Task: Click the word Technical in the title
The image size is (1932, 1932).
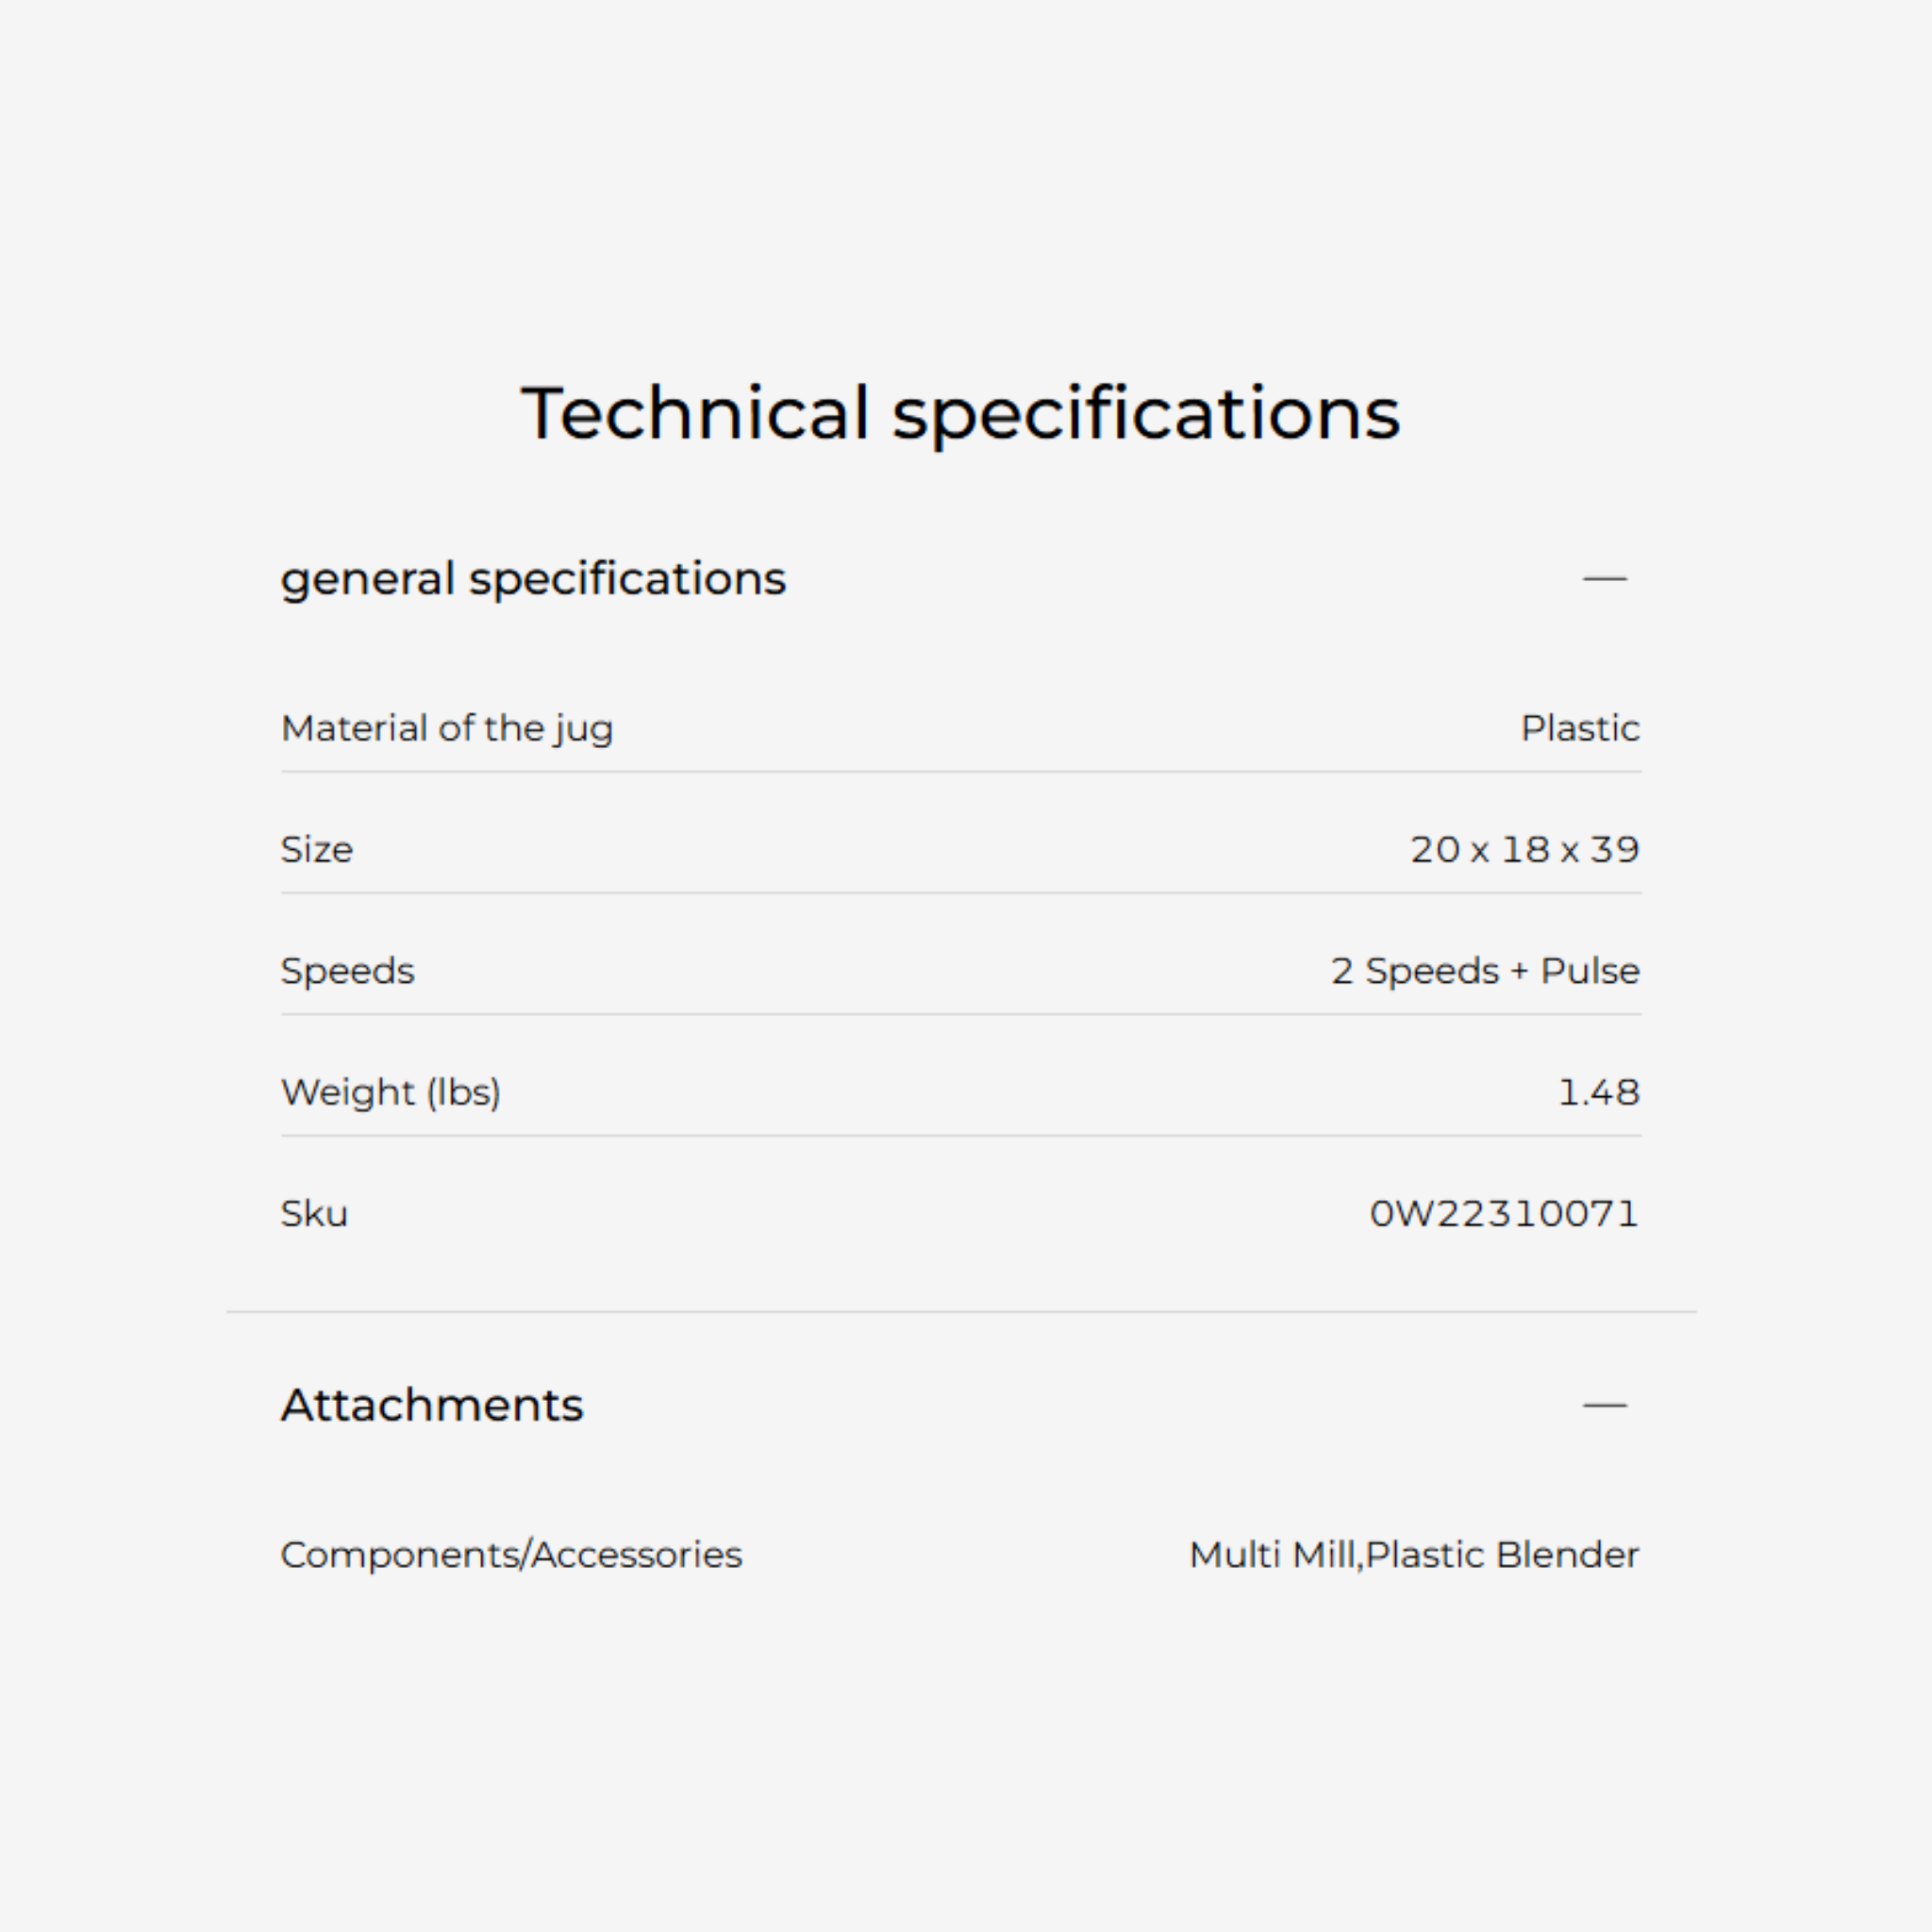Action: pos(695,413)
